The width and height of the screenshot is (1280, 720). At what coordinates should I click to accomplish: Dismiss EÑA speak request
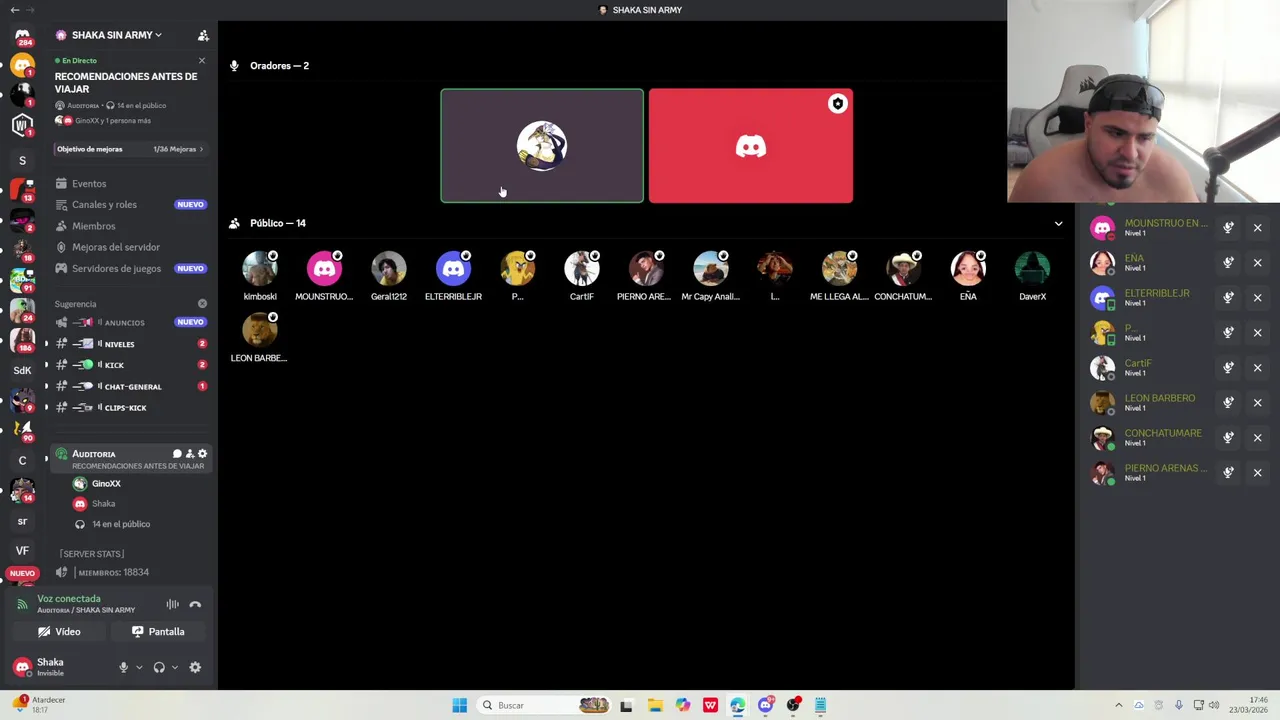(x=1257, y=263)
